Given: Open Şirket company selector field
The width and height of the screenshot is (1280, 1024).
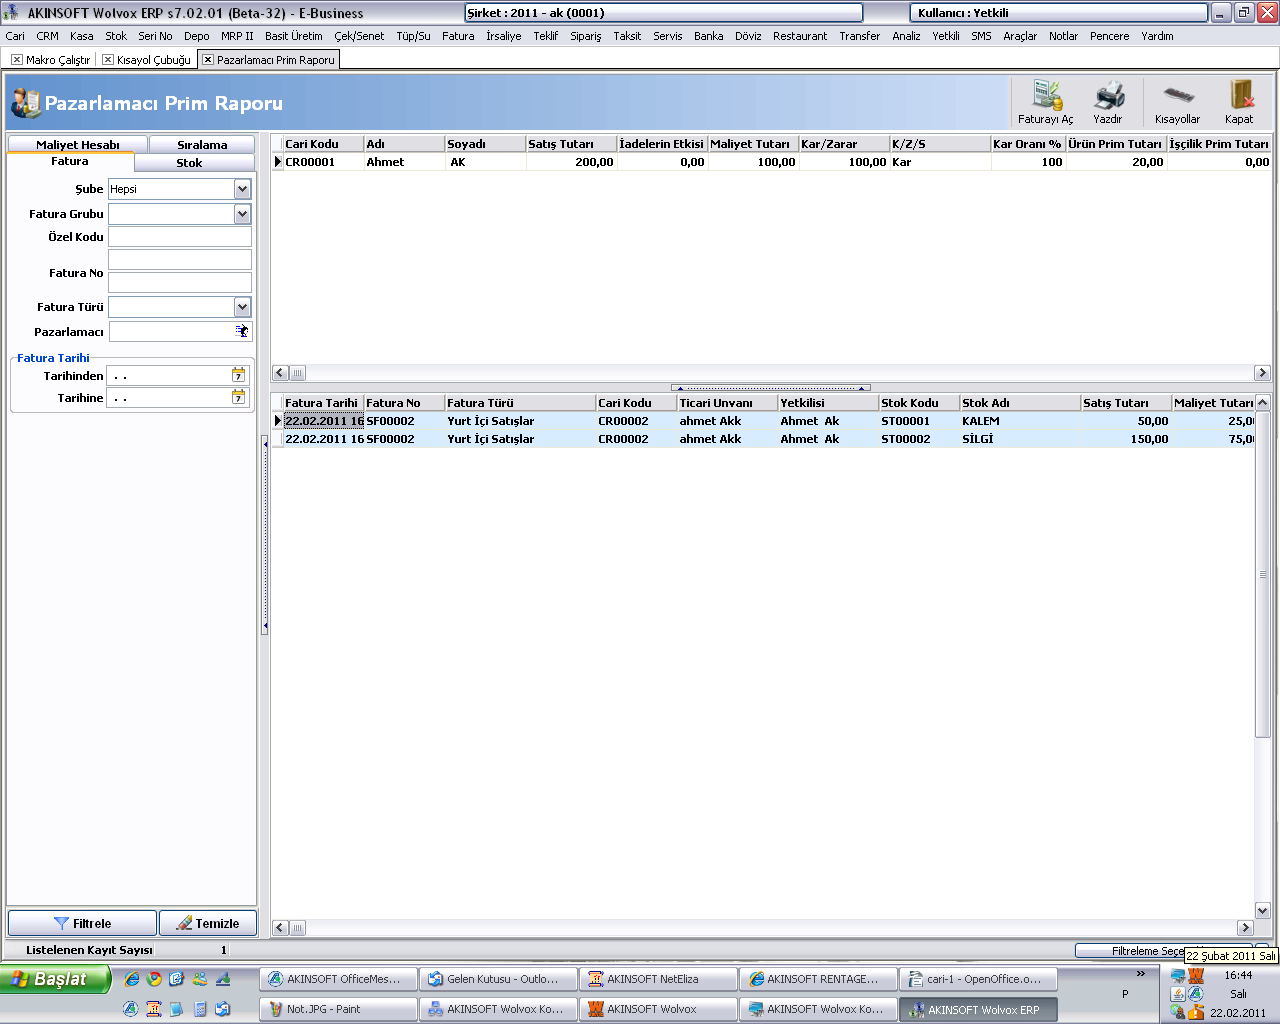Looking at the screenshot, I should click(x=664, y=13).
